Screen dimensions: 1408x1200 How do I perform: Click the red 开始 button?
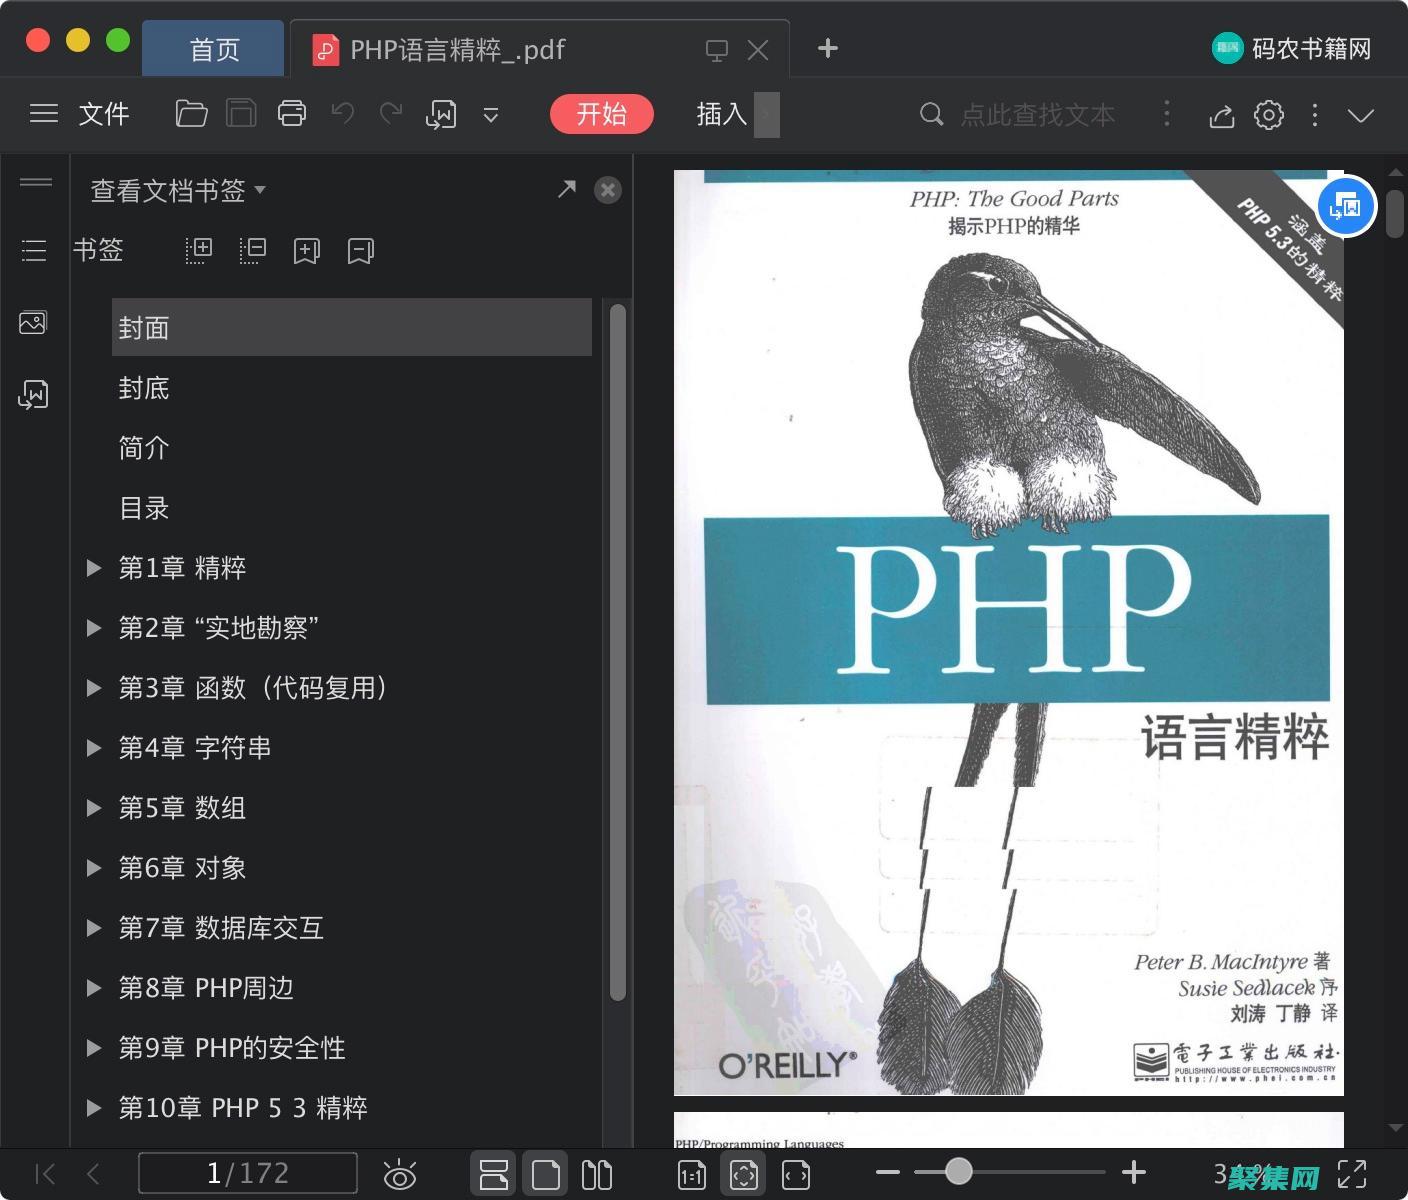pyautogui.click(x=601, y=114)
